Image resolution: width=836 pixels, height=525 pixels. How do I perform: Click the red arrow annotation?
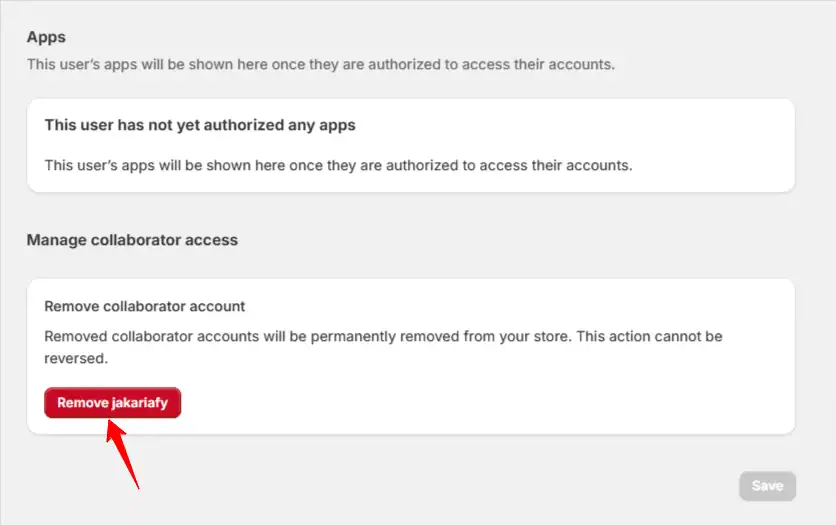tap(123, 454)
